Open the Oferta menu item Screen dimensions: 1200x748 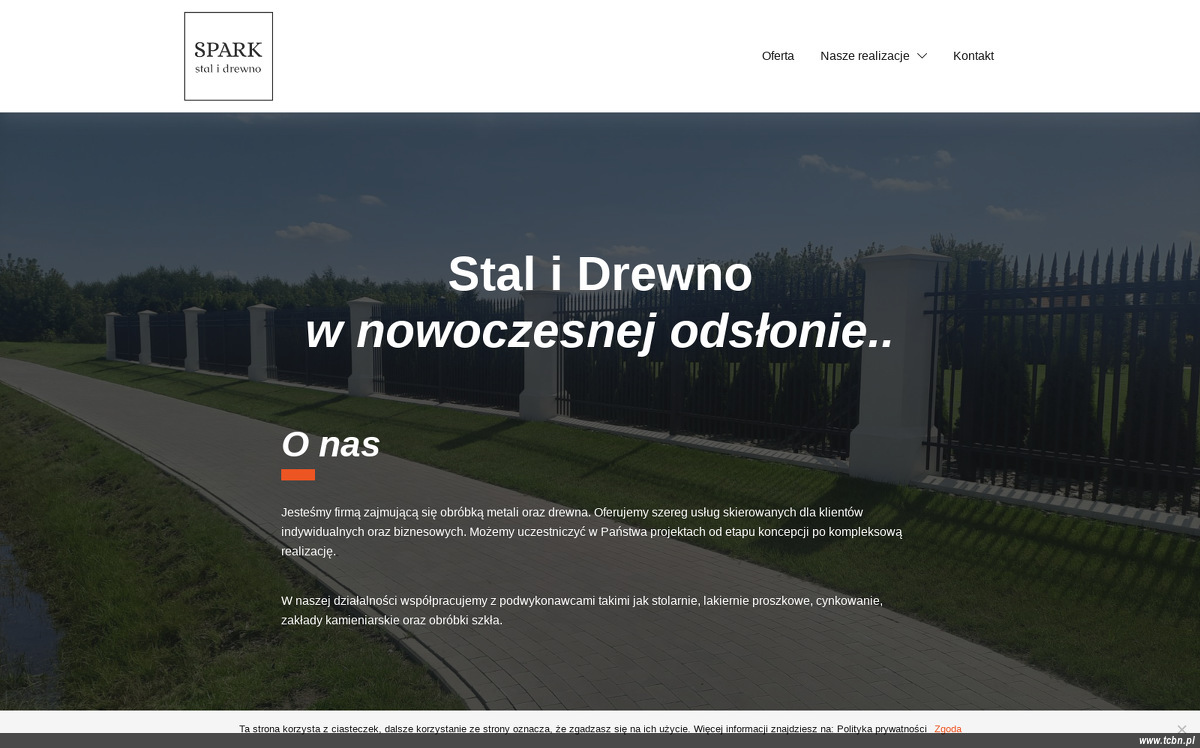778,56
